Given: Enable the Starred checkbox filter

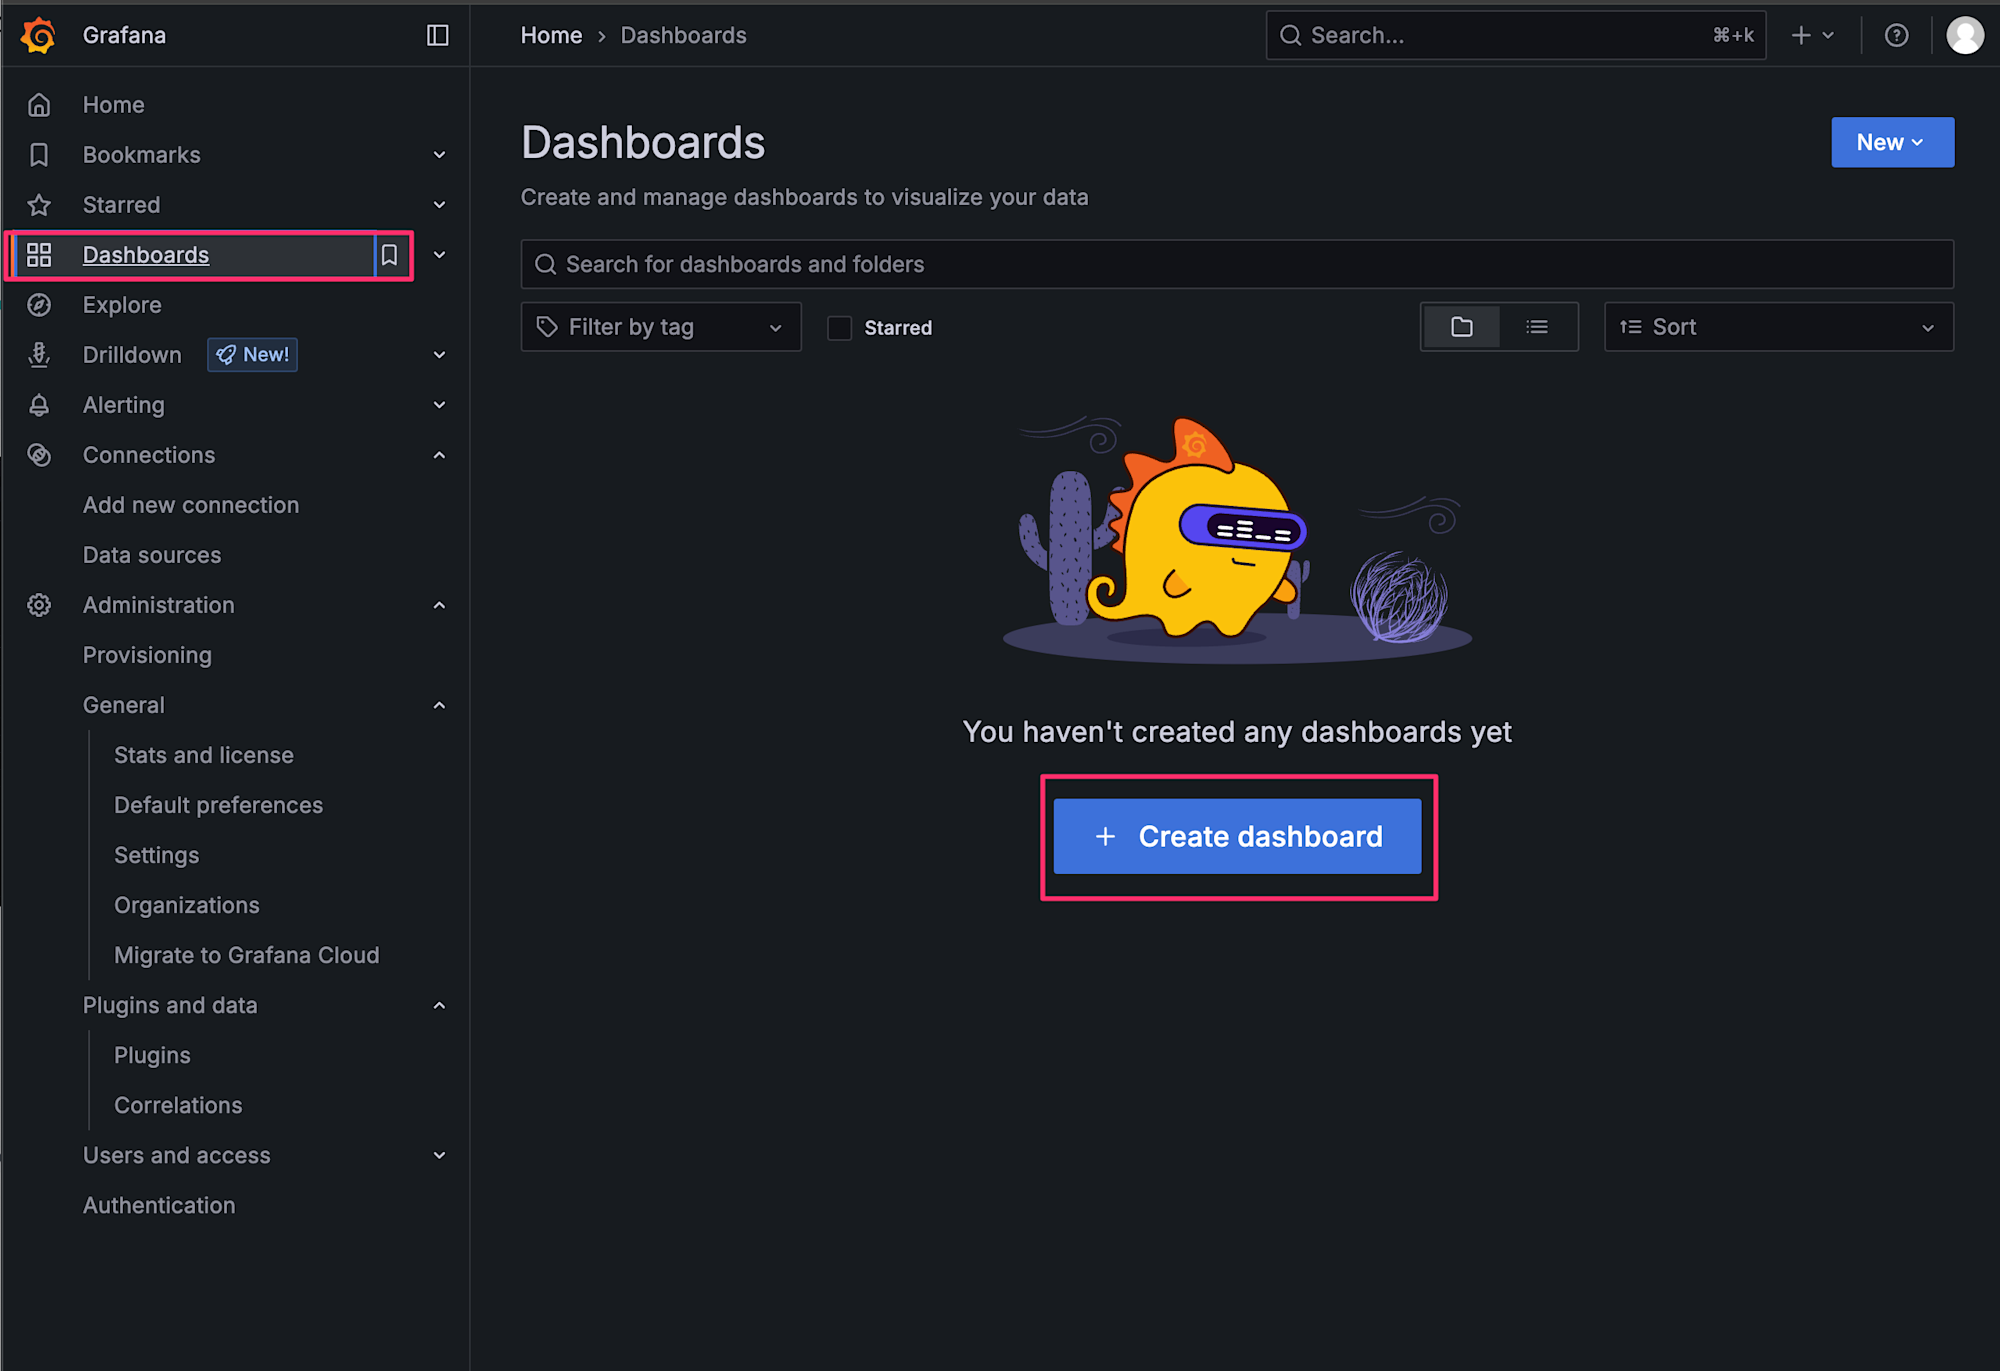Looking at the screenshot, I should point(840,328).
